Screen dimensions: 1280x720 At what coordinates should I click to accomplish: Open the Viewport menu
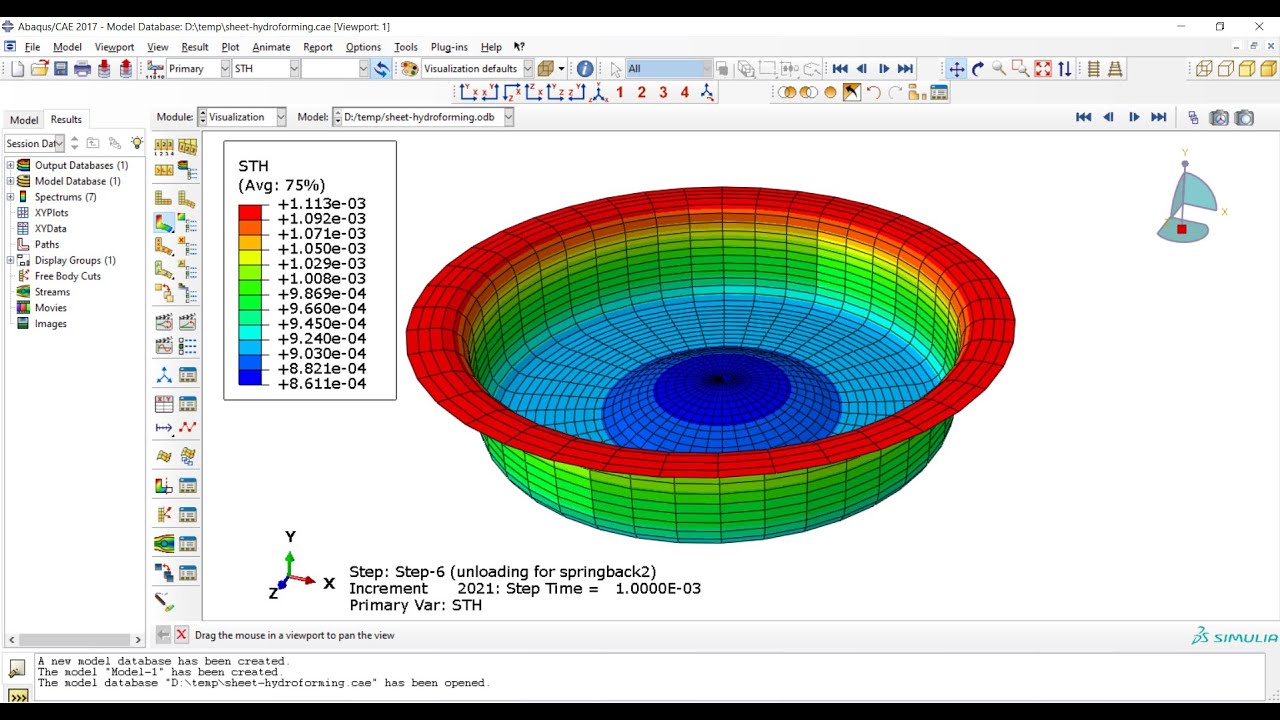(114, 47)
